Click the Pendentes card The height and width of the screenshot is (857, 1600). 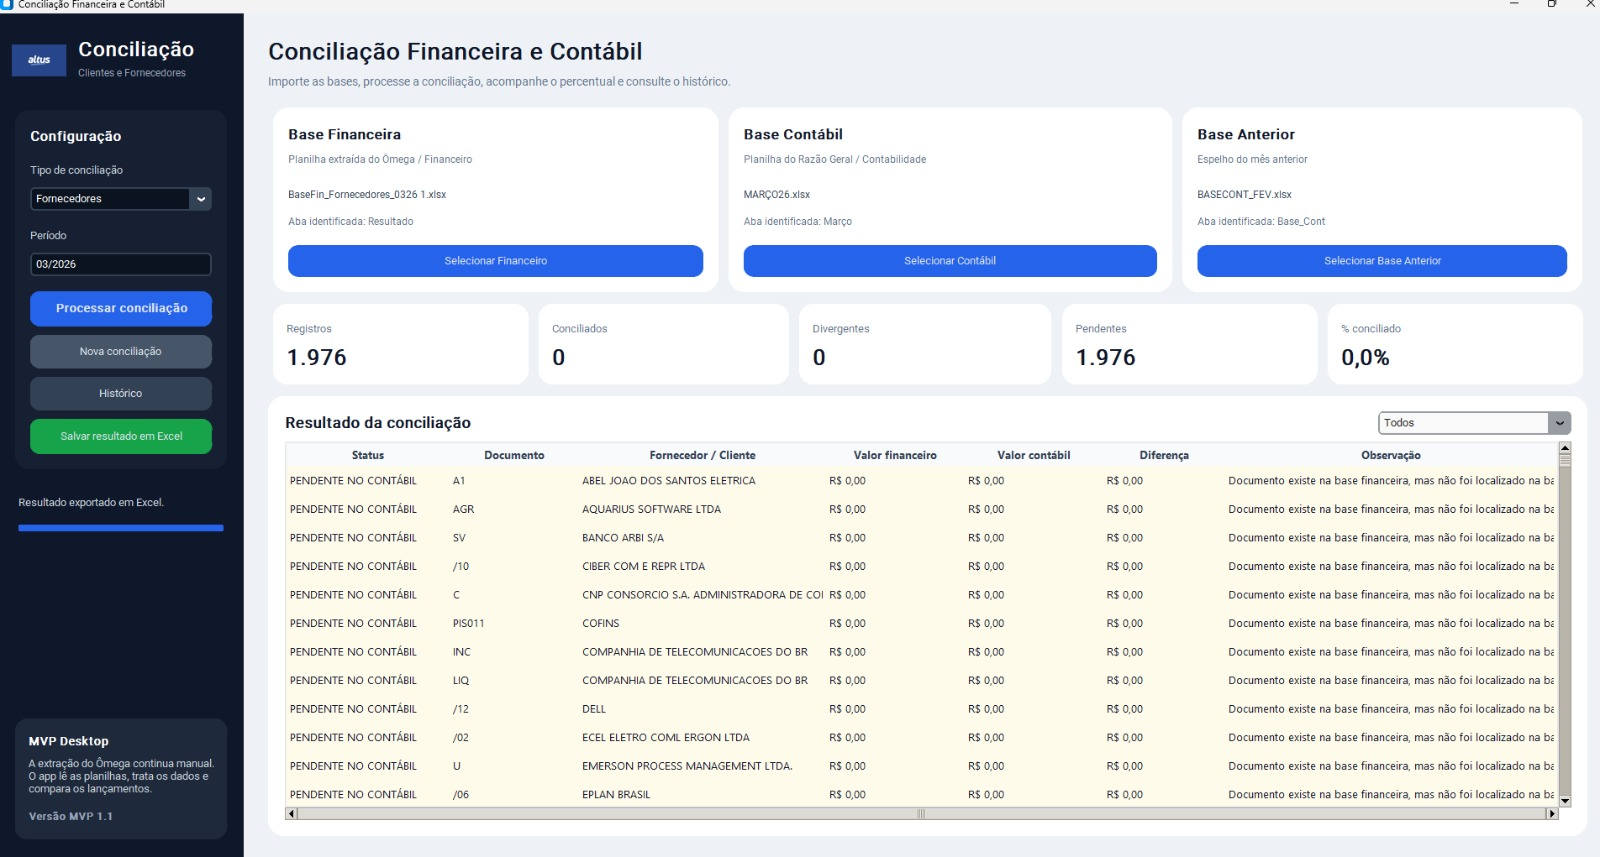pyautogui.click(x=1189, y=344)
